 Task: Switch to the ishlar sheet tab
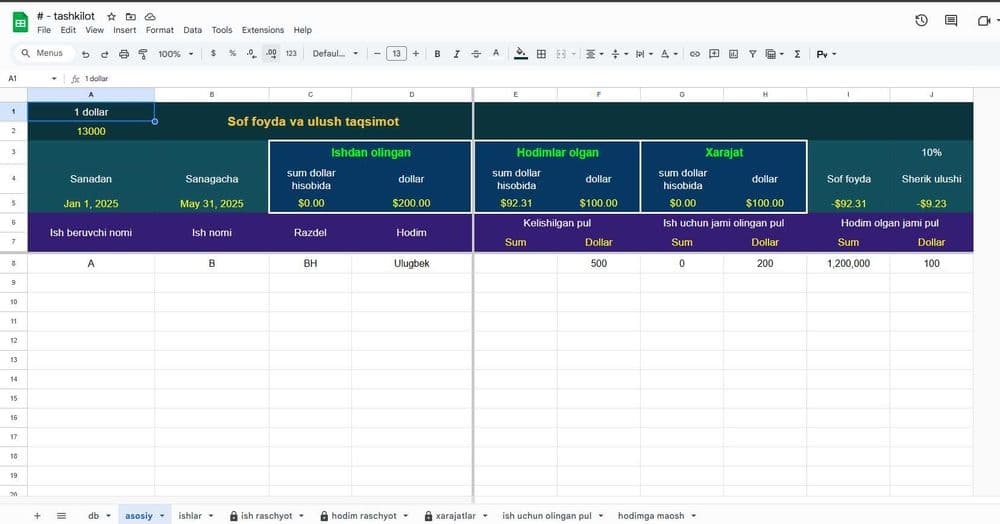click(x=190, y=516)
